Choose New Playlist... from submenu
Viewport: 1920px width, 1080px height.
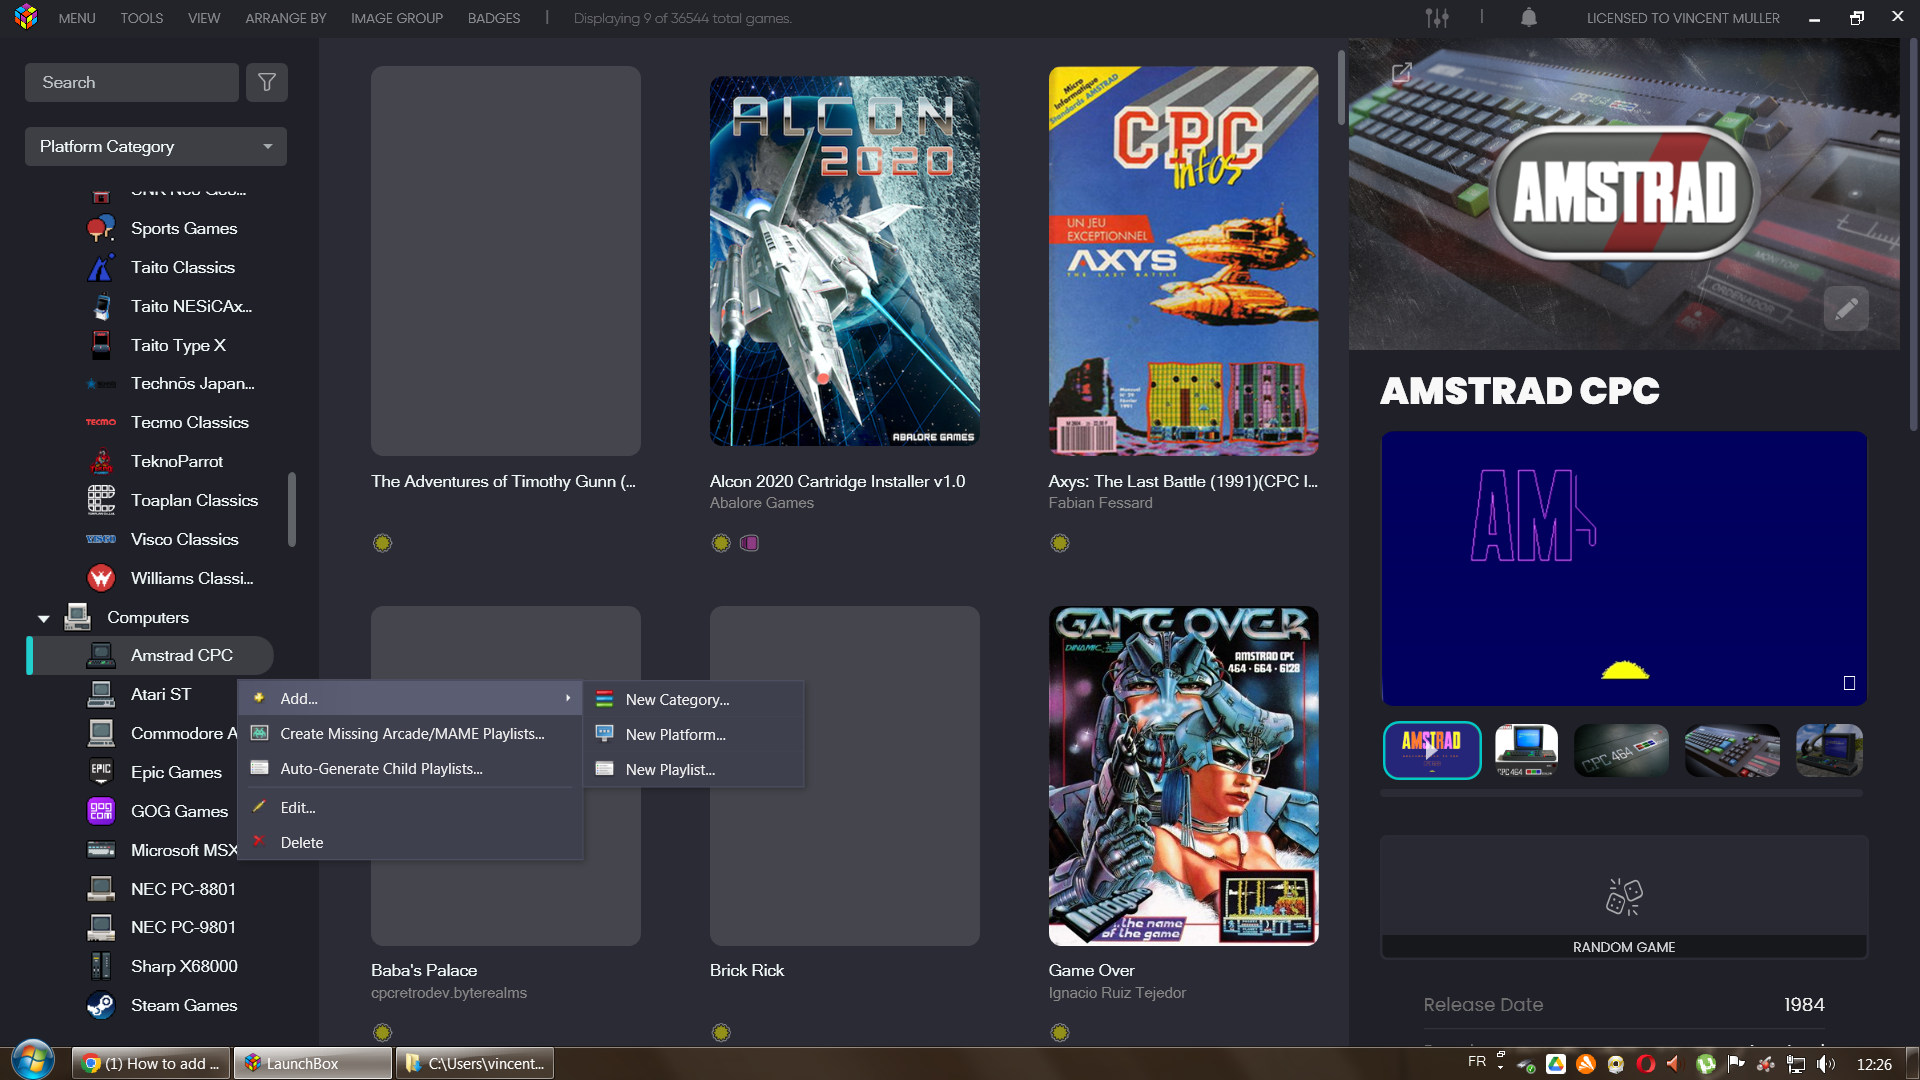694,770
